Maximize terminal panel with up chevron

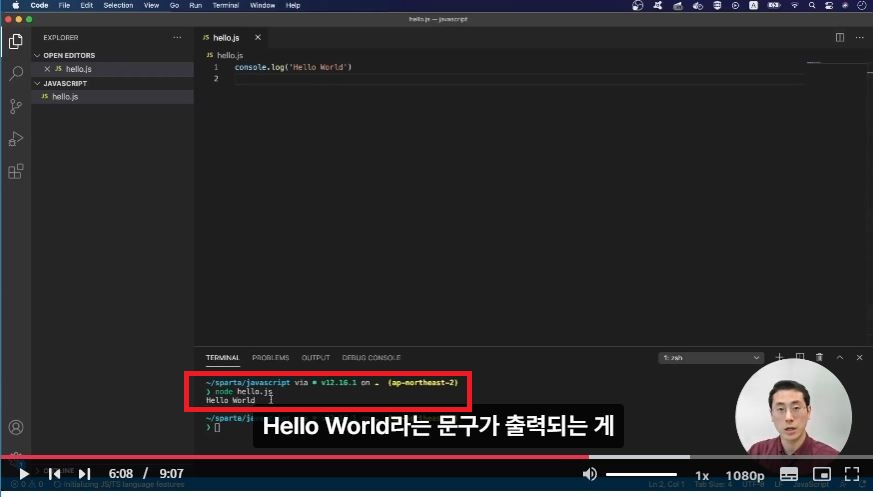[x=840, y=357]
